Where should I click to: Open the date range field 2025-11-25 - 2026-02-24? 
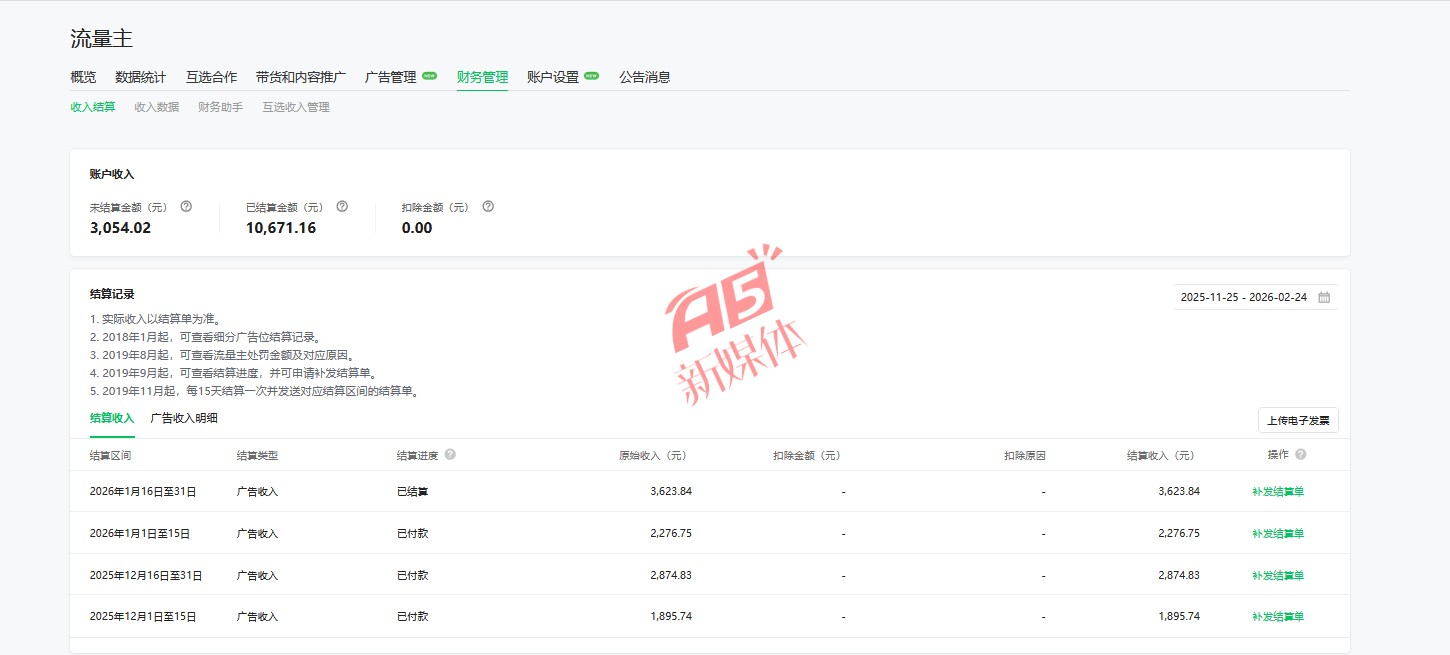point(1243,297)
